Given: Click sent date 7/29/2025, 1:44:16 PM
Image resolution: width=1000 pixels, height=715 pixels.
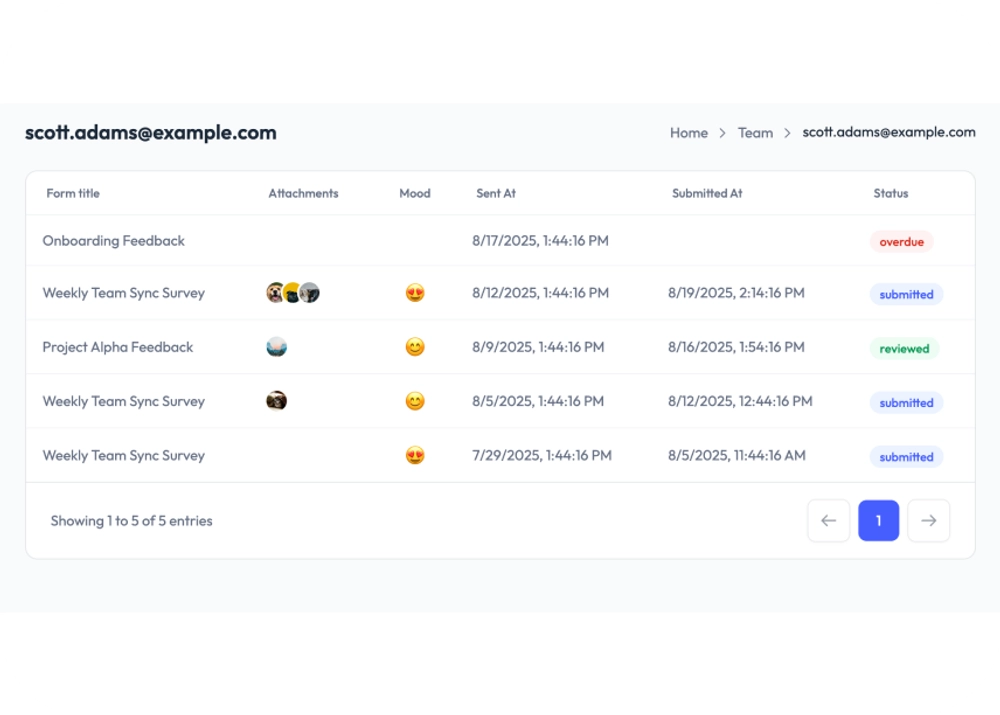Looking at the screenshot, I should 541,455.
